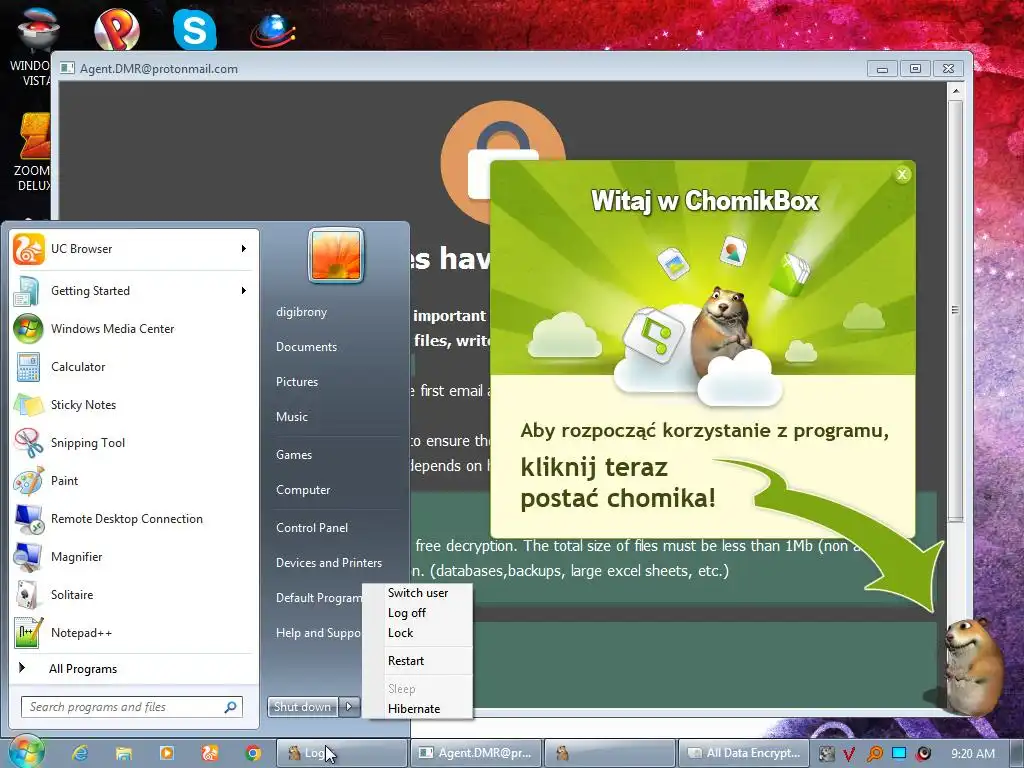Open Skype desktop shortcut

point(195,29)
